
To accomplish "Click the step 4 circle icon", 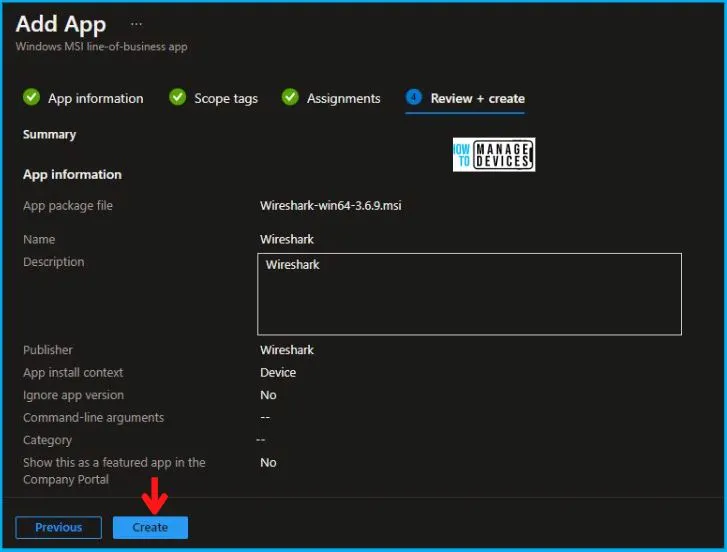I will pyautogui.click(x=414, y=98).
